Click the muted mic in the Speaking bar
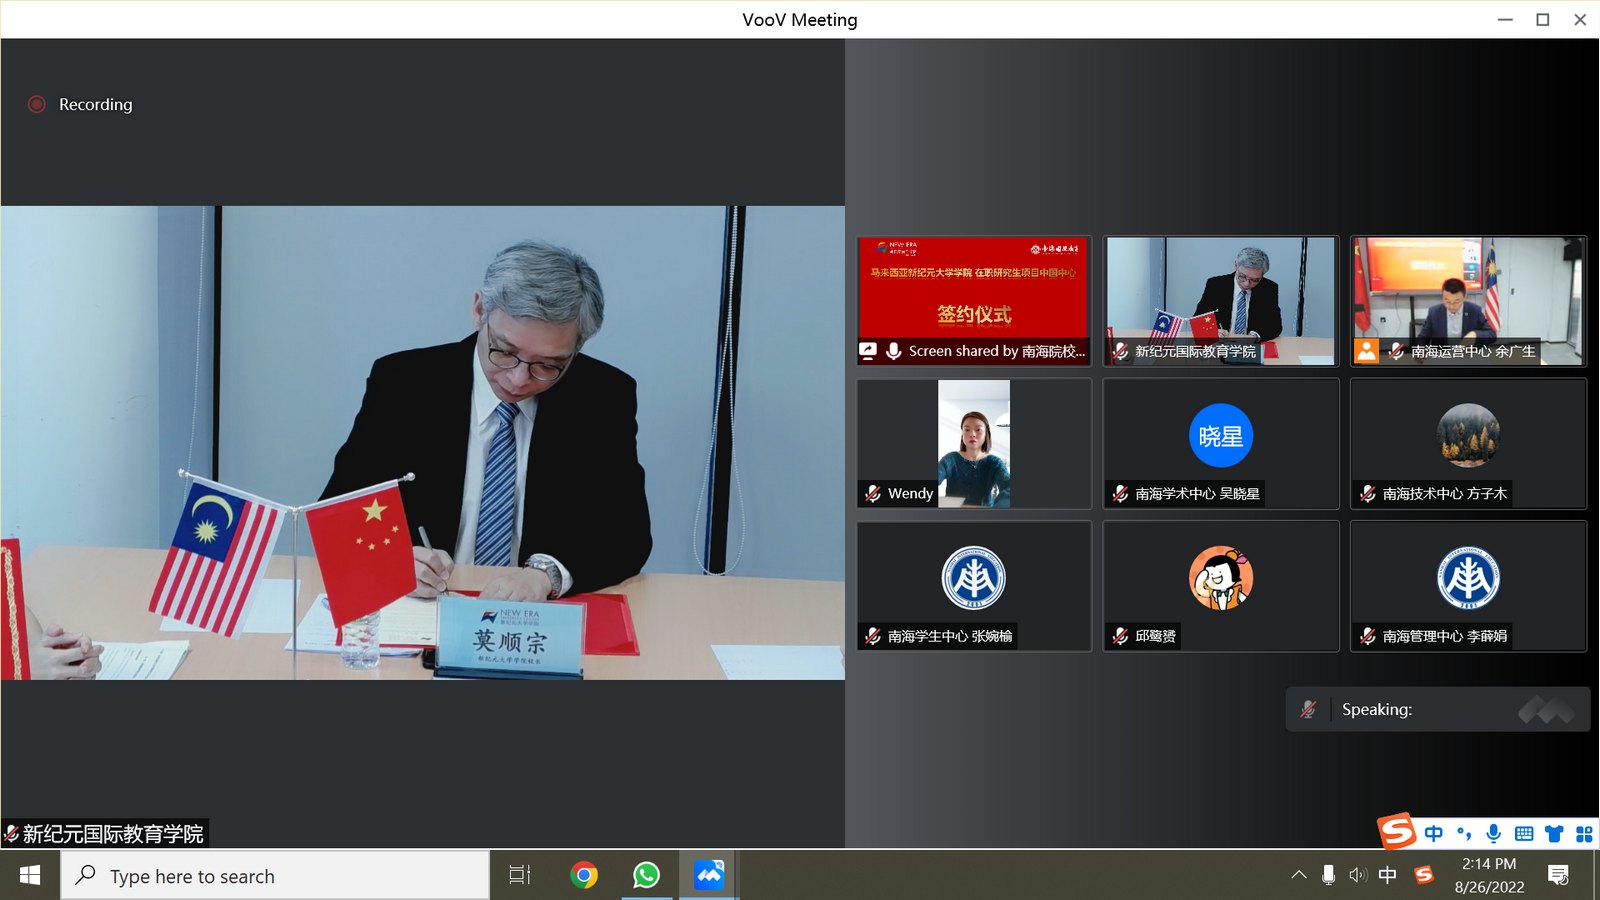This screenshot has width=1600, height=900. [1308, 709]
